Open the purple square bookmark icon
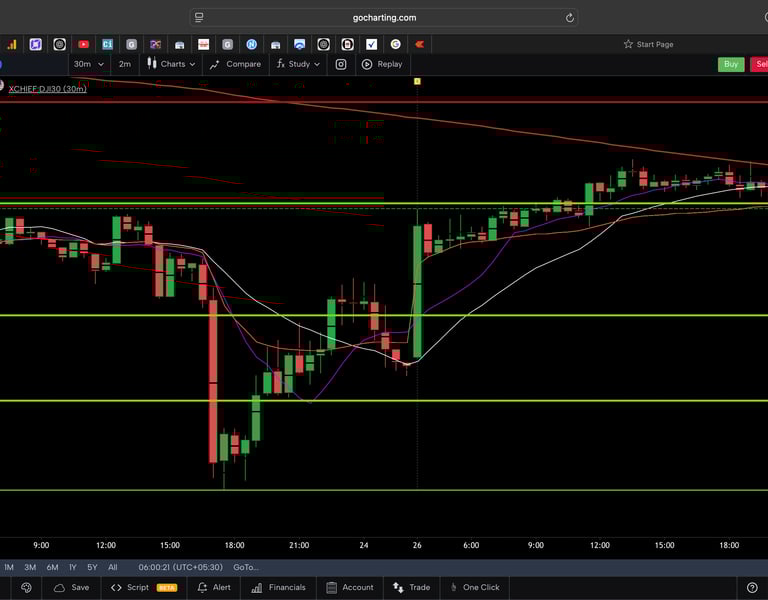 [35, 45]
